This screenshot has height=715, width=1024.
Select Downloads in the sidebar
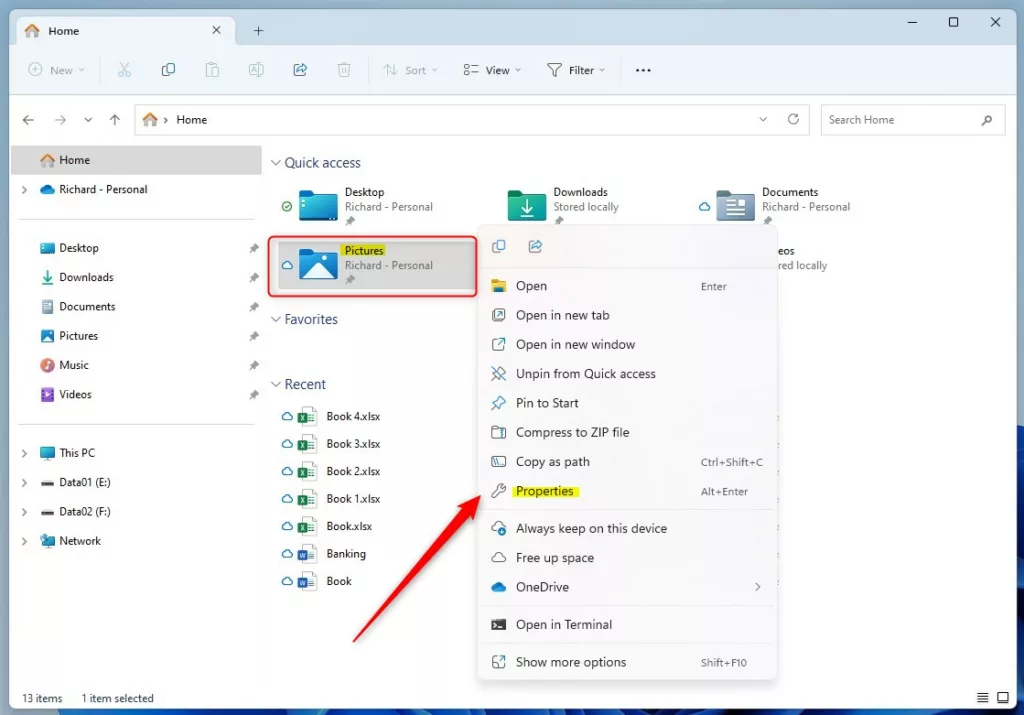pyautogui.click(x=136, y=278)
